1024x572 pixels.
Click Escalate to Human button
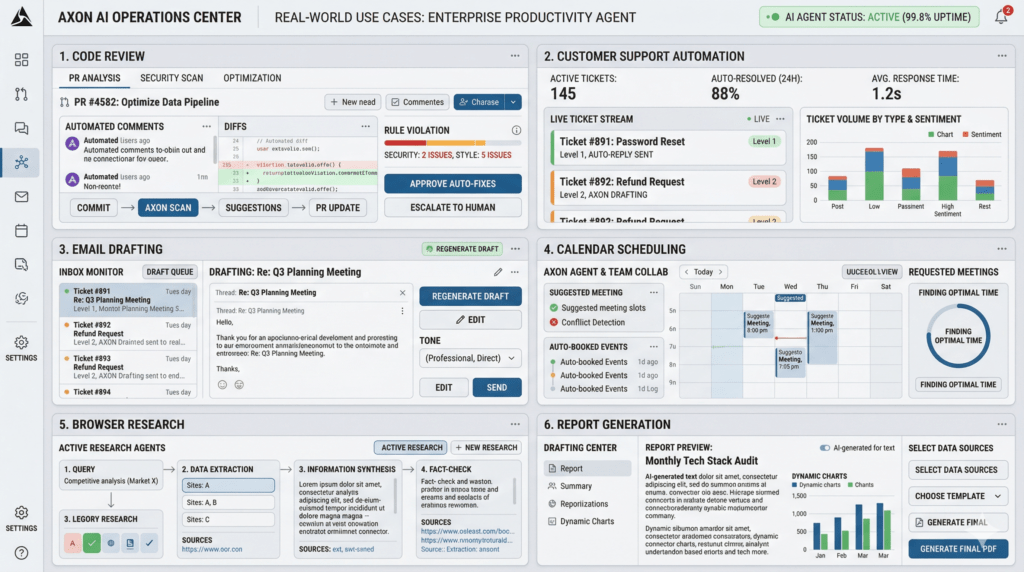[453, 208]
